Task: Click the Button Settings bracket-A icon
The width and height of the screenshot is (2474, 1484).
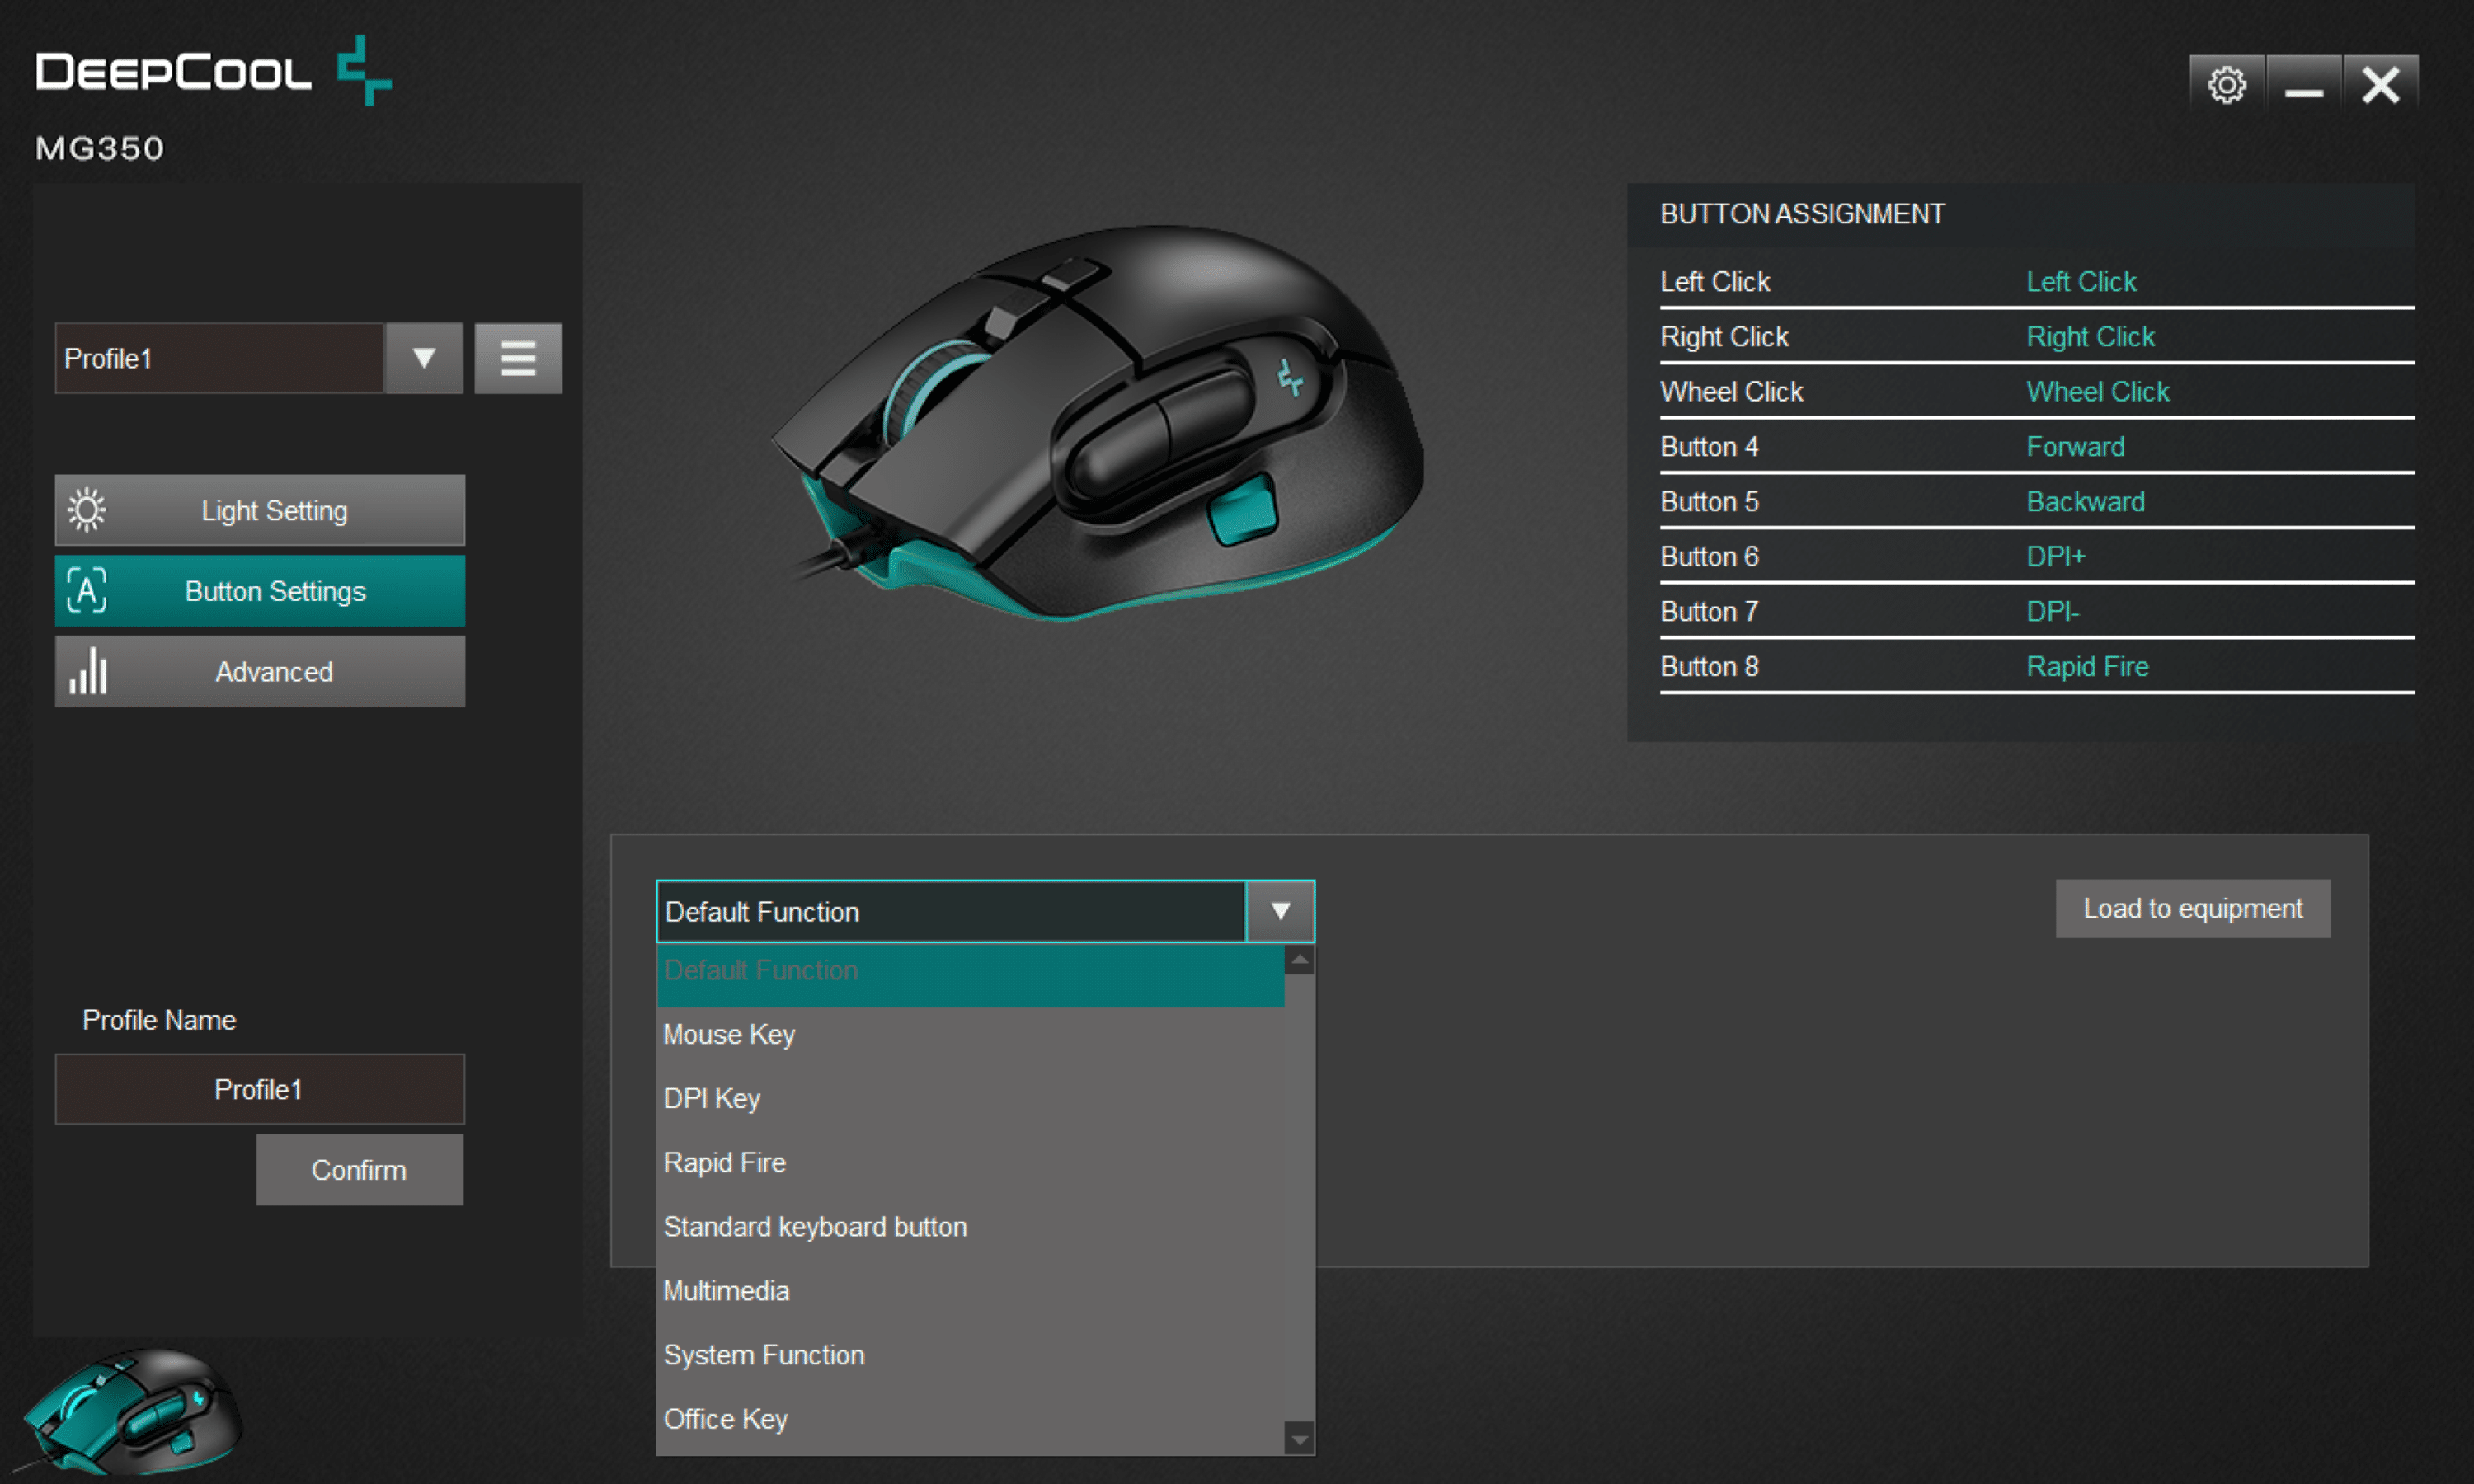Action: coord(87,590)
